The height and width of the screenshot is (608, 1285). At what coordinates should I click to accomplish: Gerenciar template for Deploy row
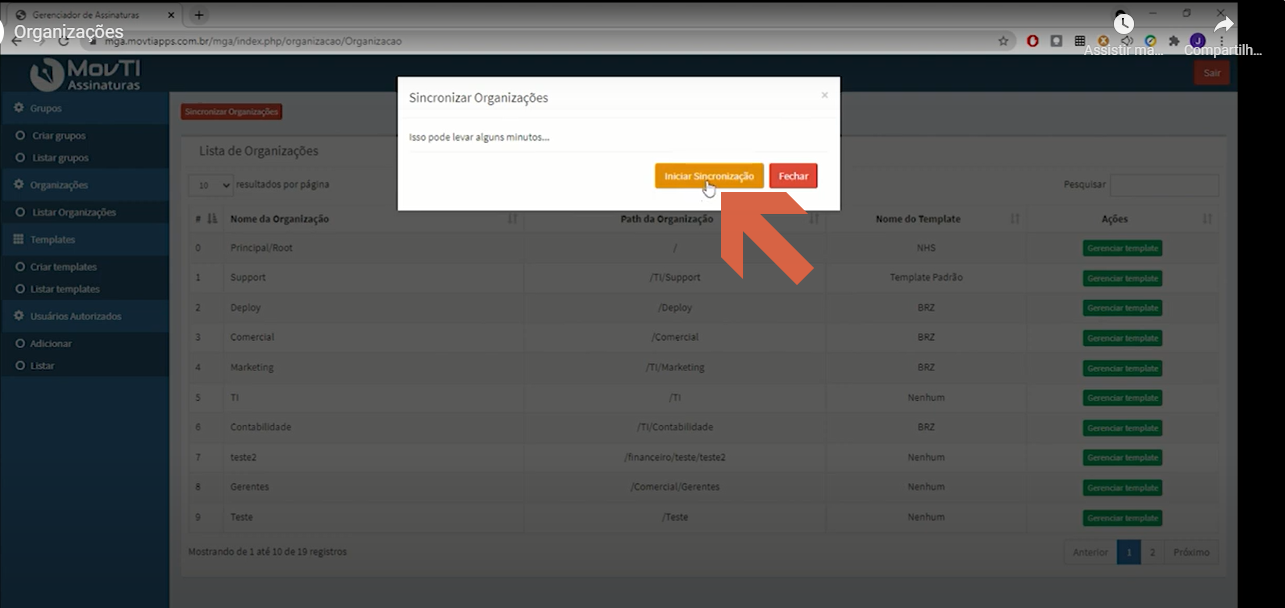coord(1122,308)
